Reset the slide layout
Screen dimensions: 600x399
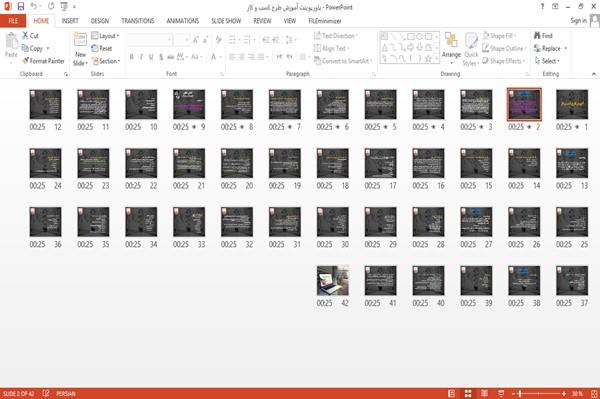(x=102, y=48)
